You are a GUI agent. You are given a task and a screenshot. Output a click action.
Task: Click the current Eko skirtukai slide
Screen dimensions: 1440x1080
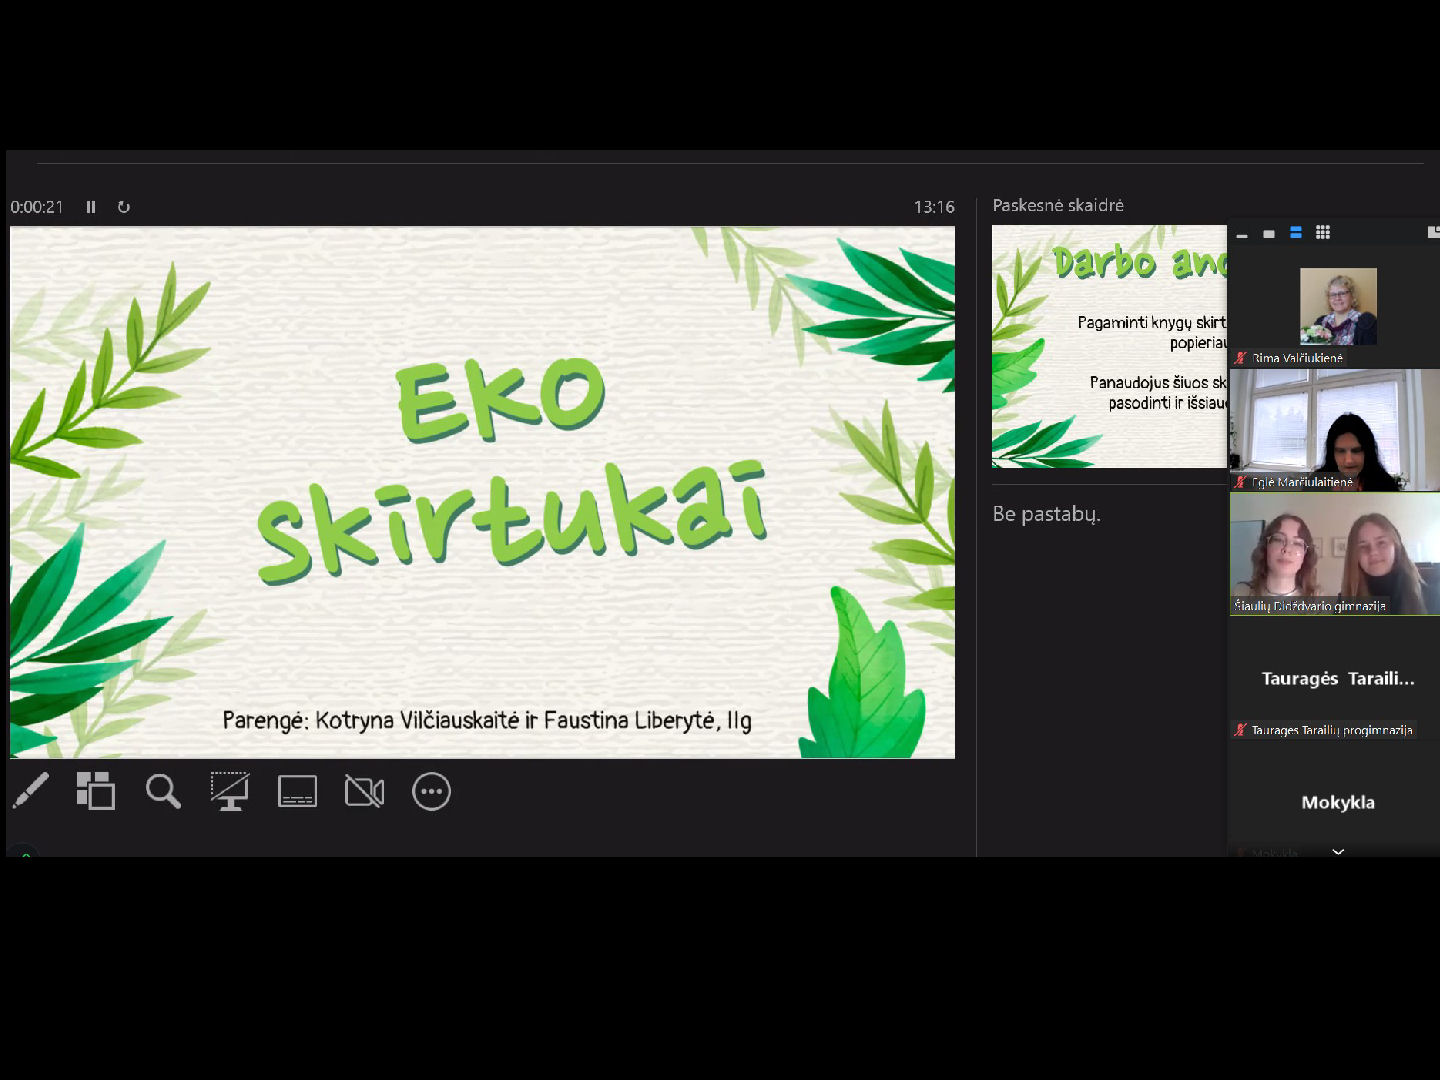coord(482,492)
